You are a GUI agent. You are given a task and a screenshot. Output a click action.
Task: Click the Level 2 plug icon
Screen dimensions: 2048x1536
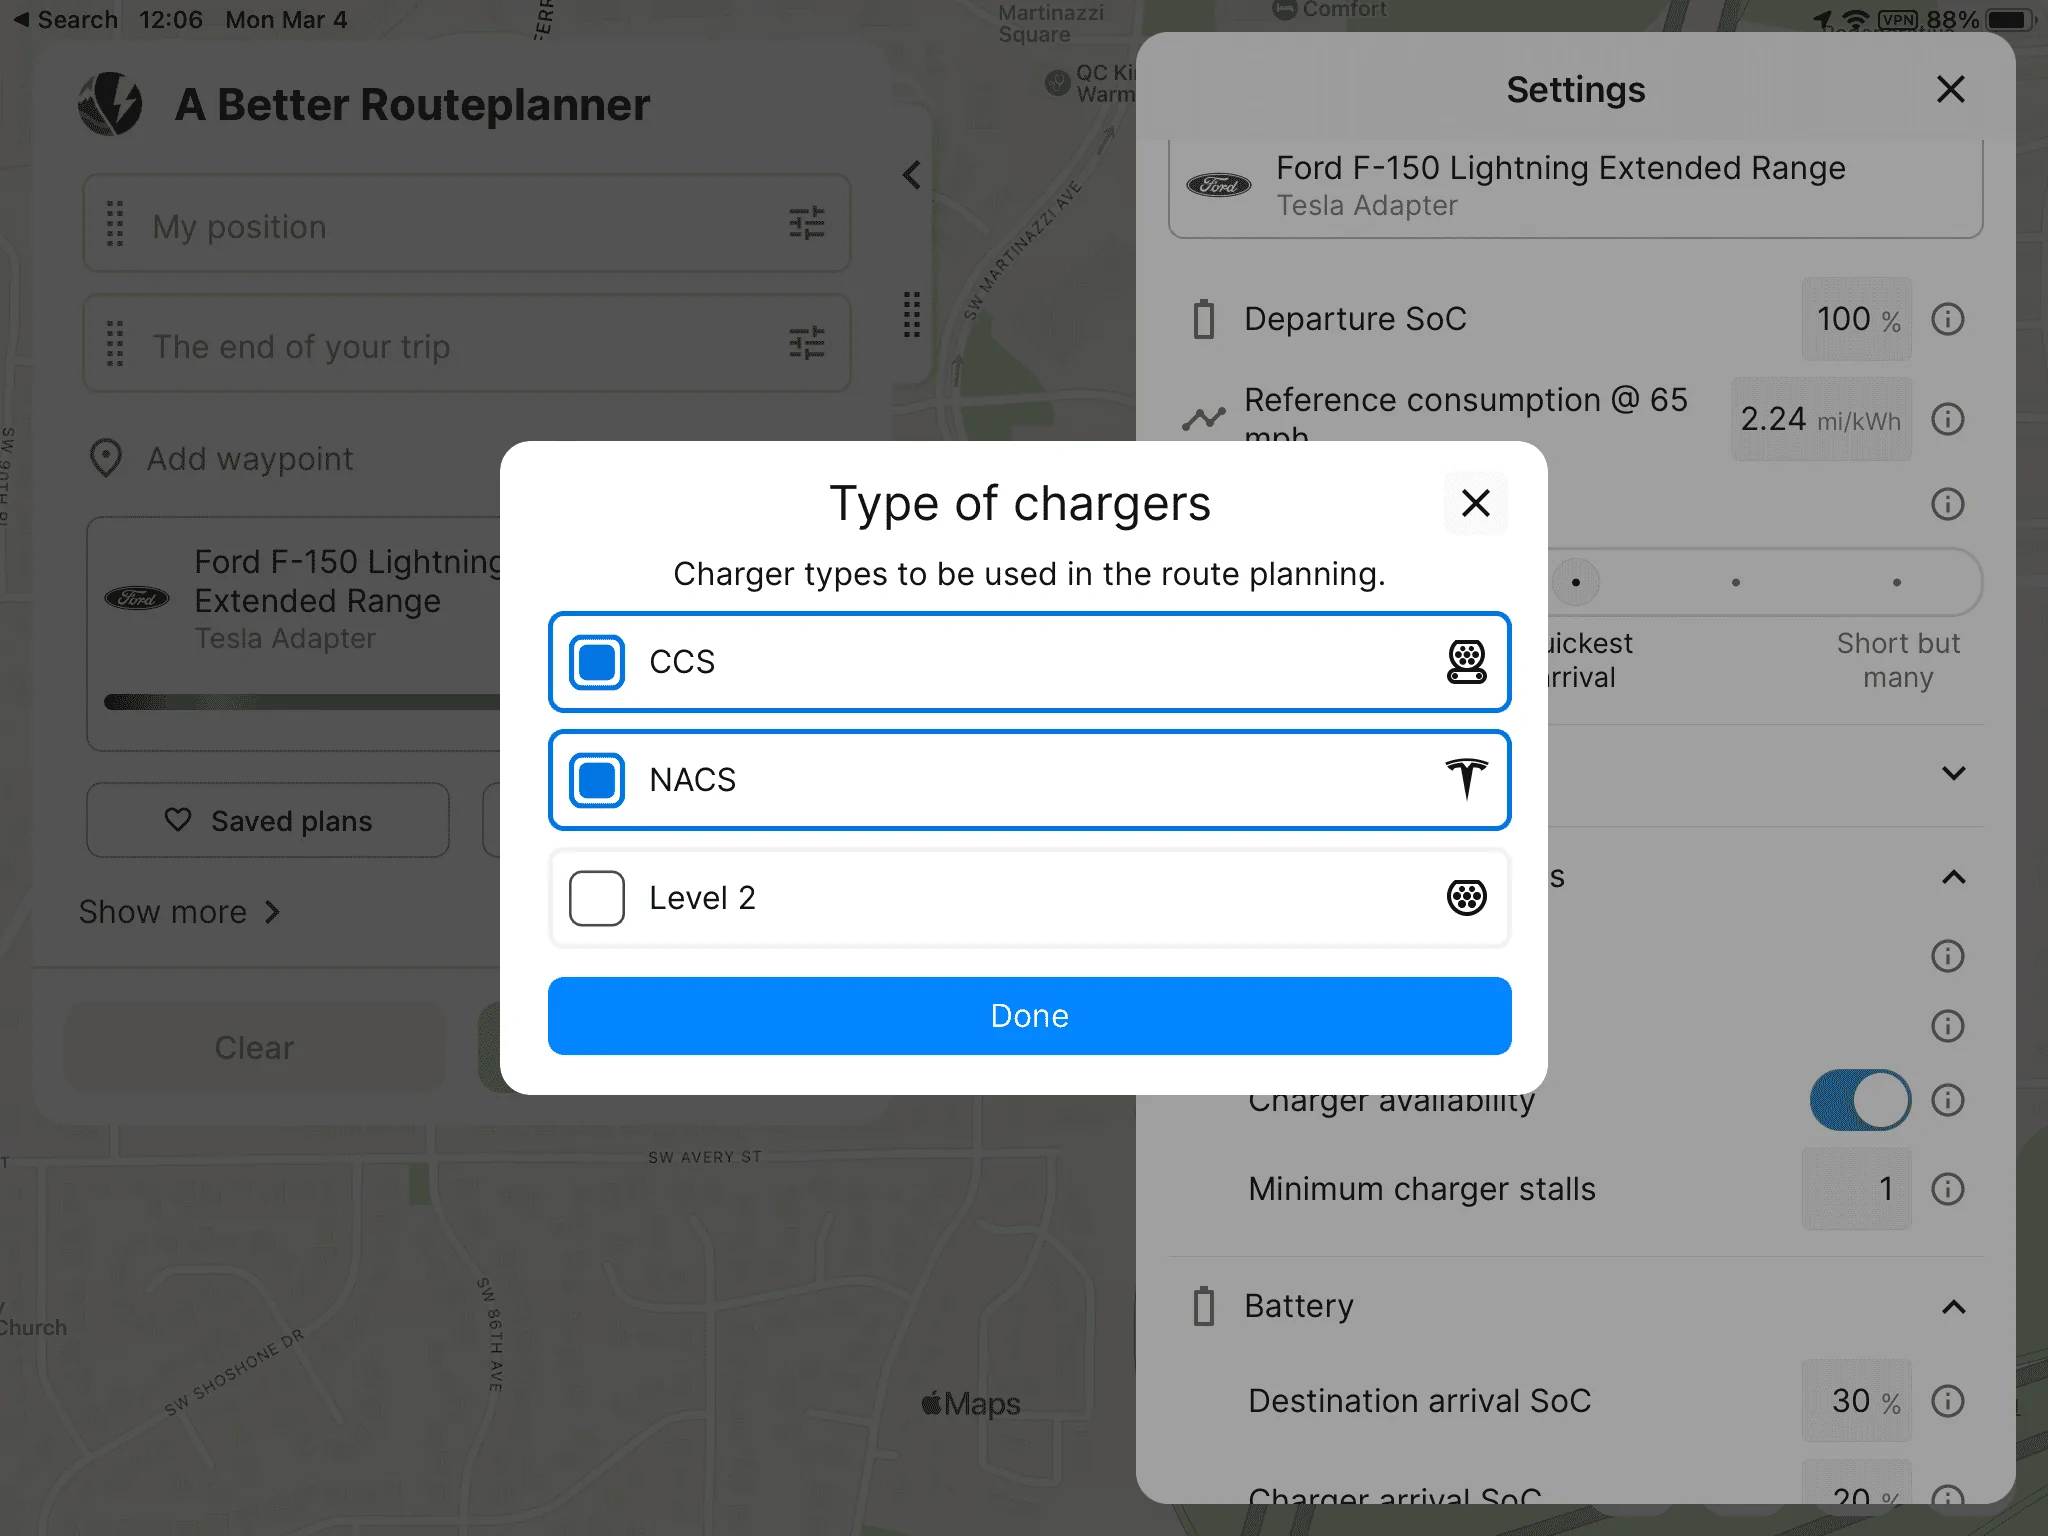pos(1466,897)
